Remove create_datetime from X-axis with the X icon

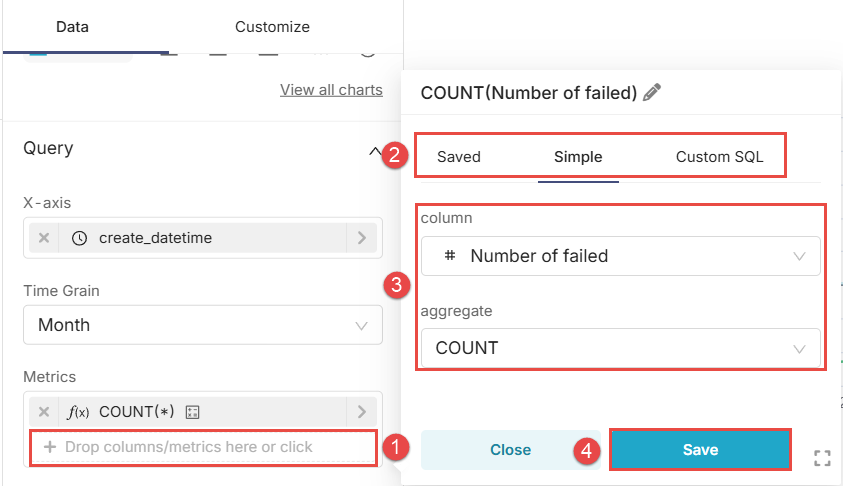44,238
